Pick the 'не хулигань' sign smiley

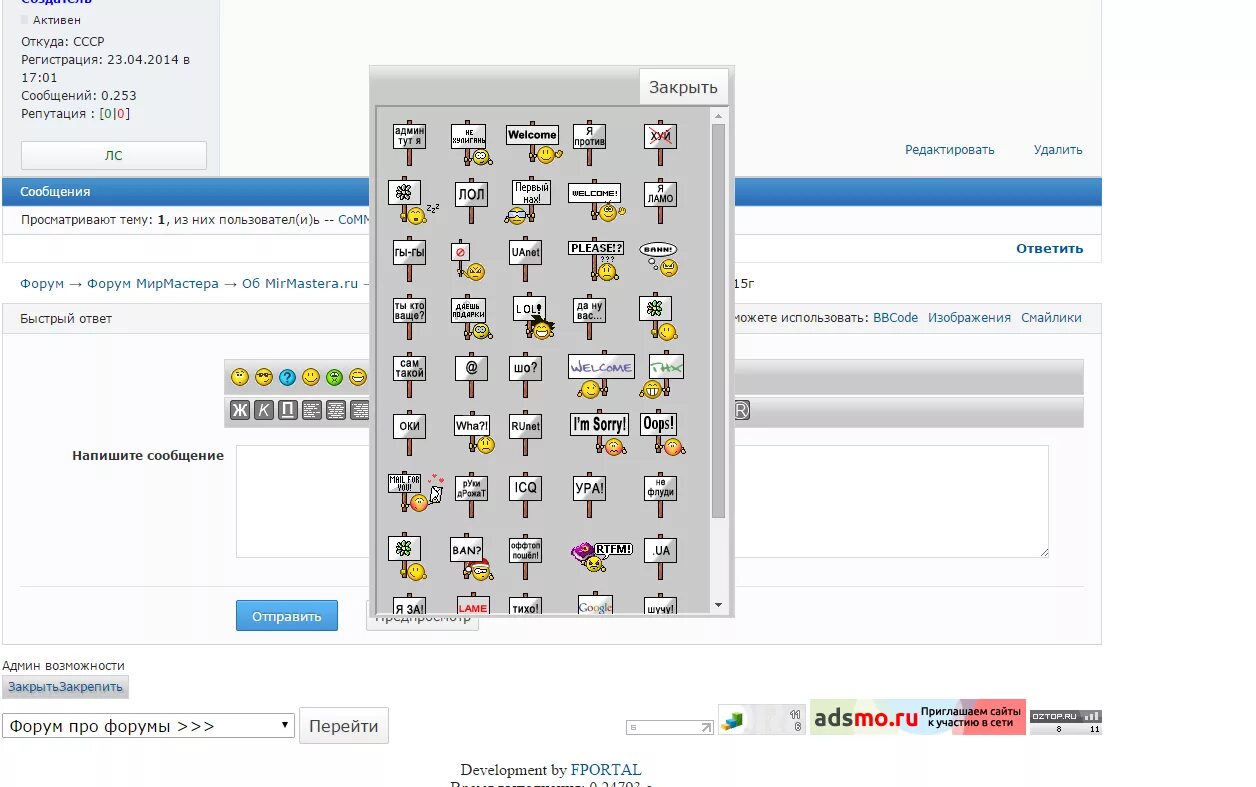tap(471, 144)
